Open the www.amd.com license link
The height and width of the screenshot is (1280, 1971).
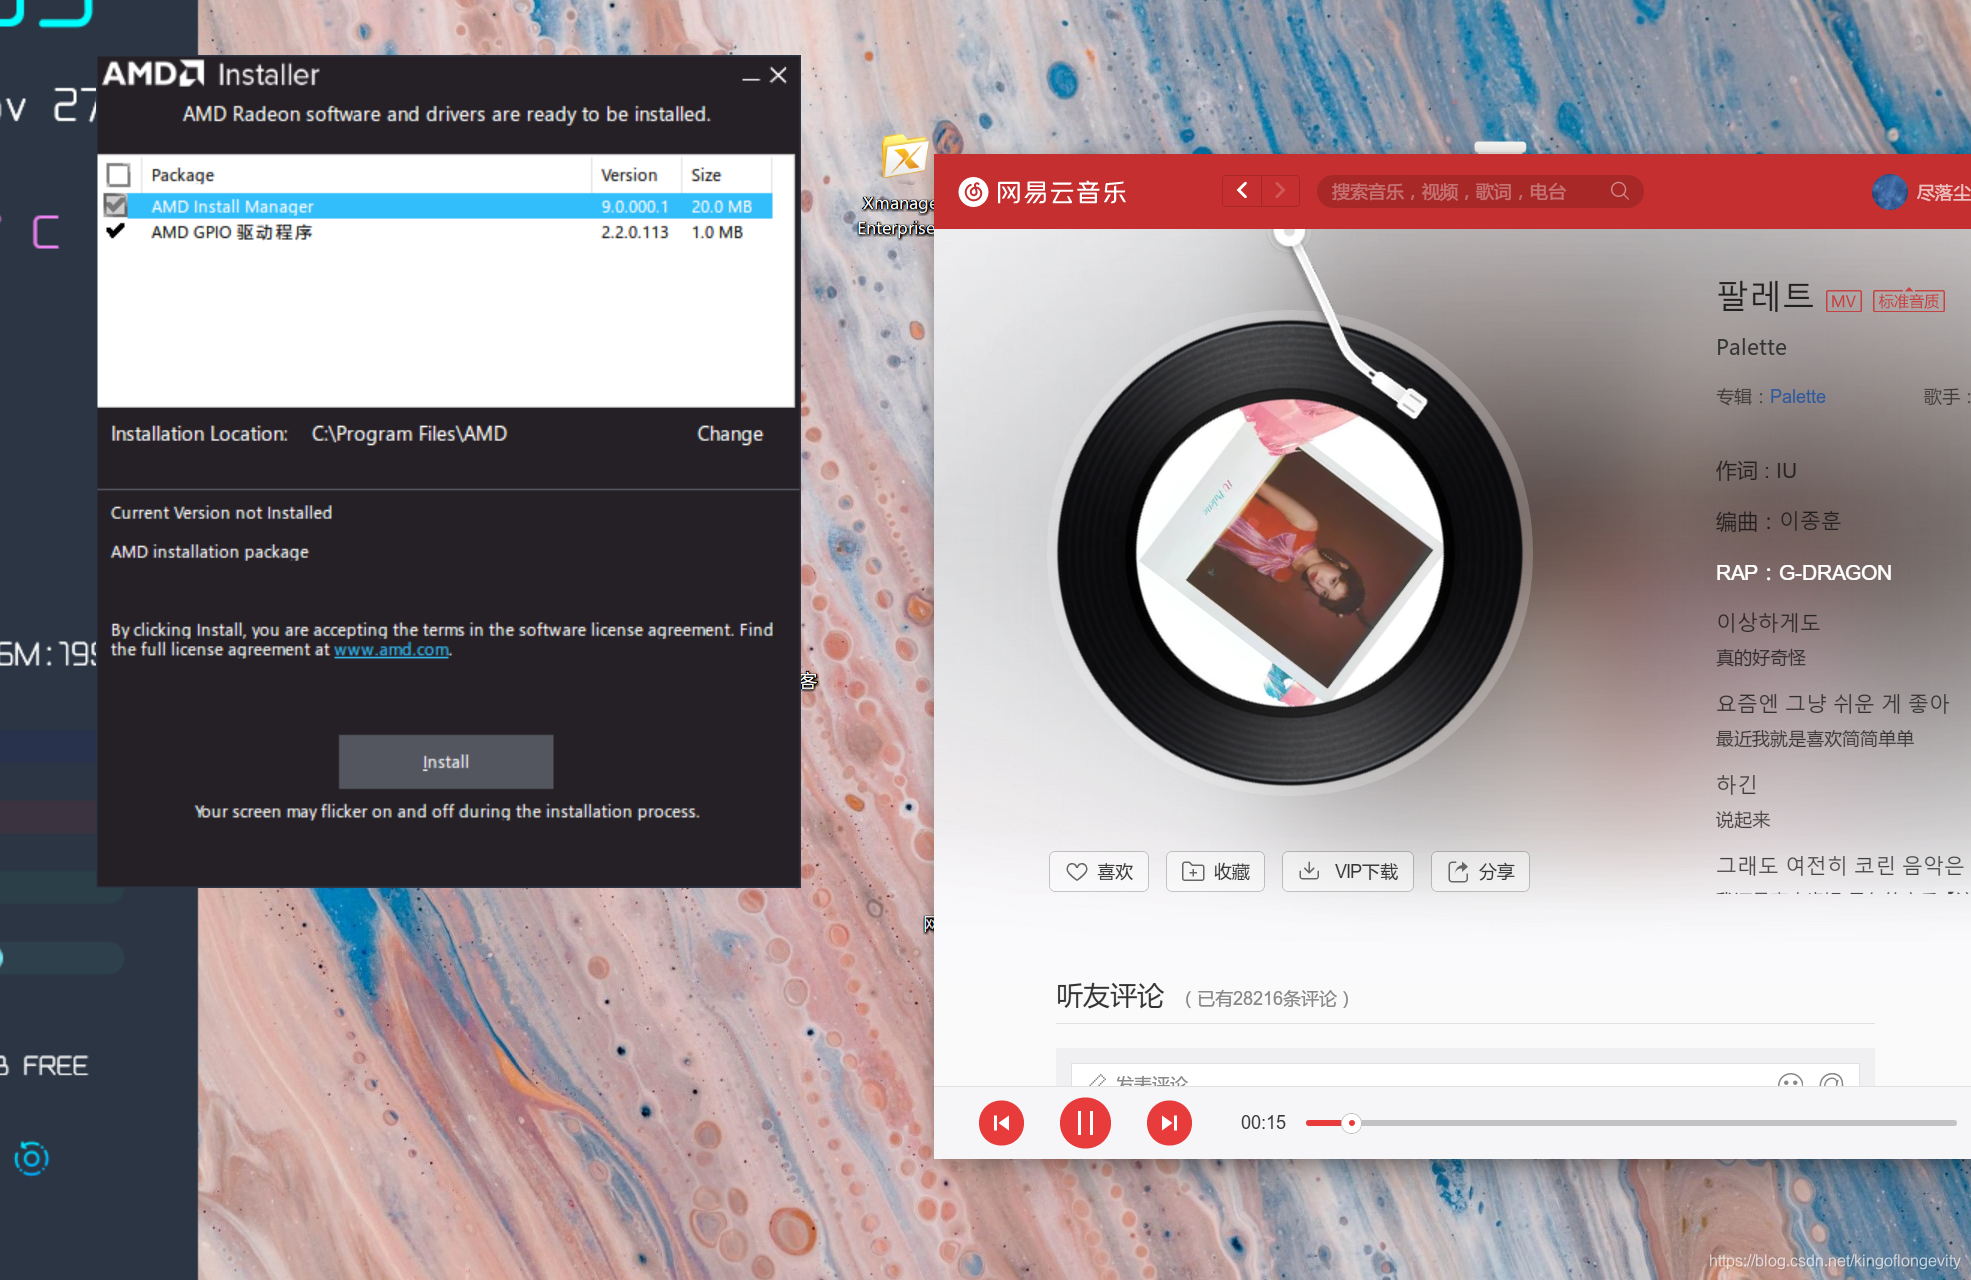391,650
